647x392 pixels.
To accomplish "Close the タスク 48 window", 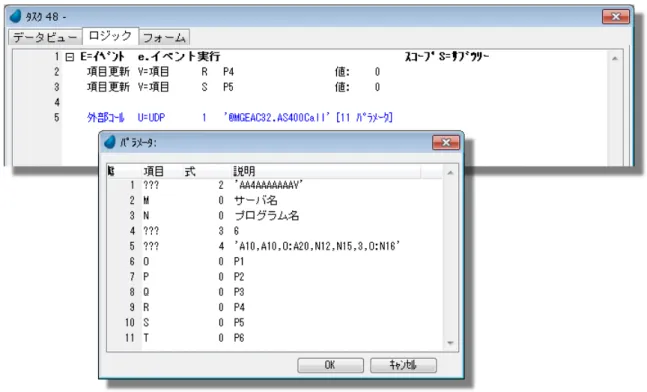I will (x=616, y=17).
